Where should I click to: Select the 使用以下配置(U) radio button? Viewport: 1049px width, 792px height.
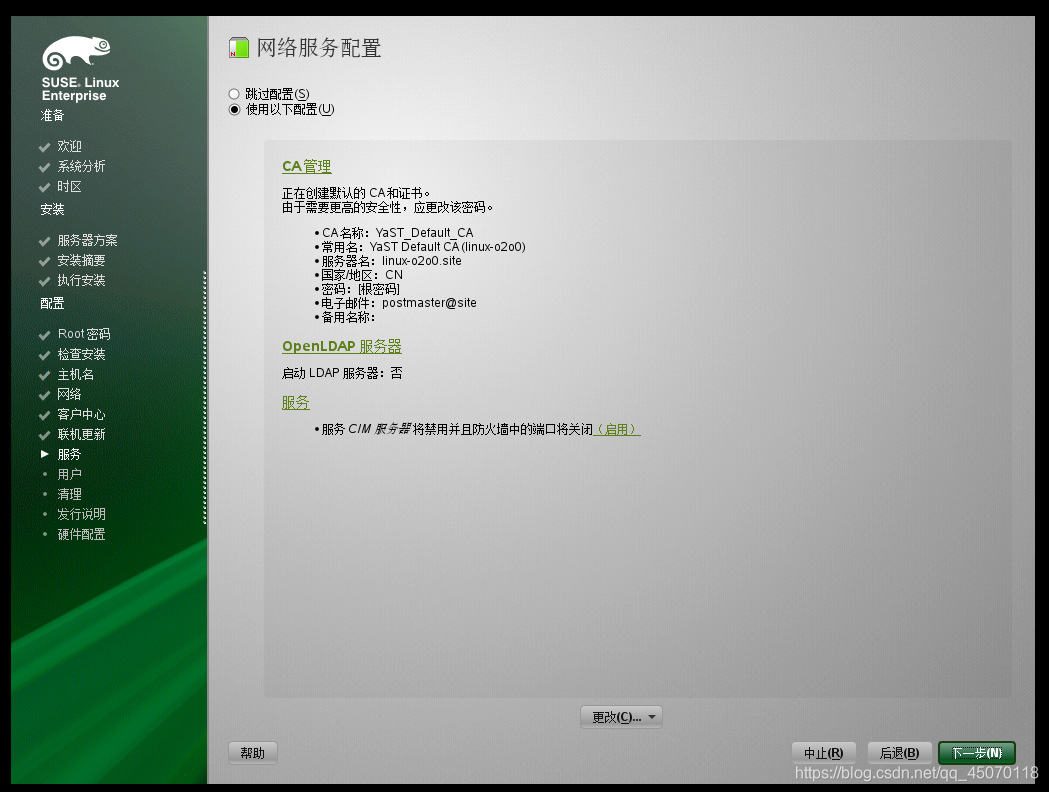pos(234,110)
